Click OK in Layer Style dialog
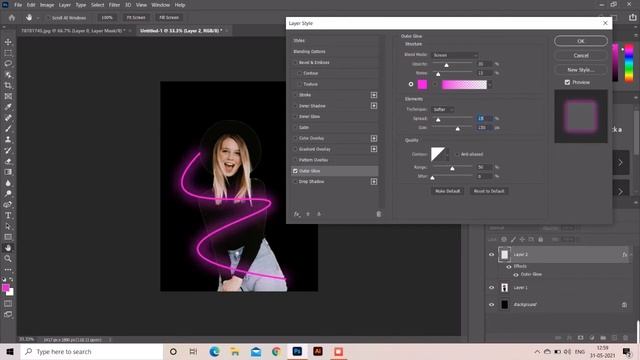 tap(581, 41)
